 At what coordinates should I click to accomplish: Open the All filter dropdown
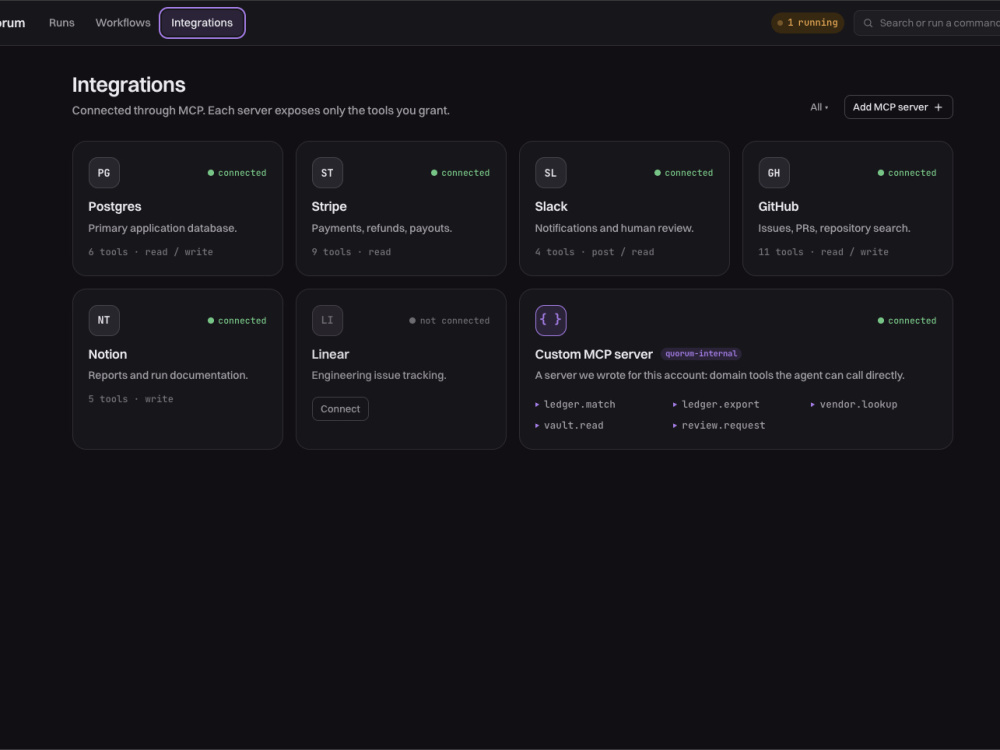819,107
